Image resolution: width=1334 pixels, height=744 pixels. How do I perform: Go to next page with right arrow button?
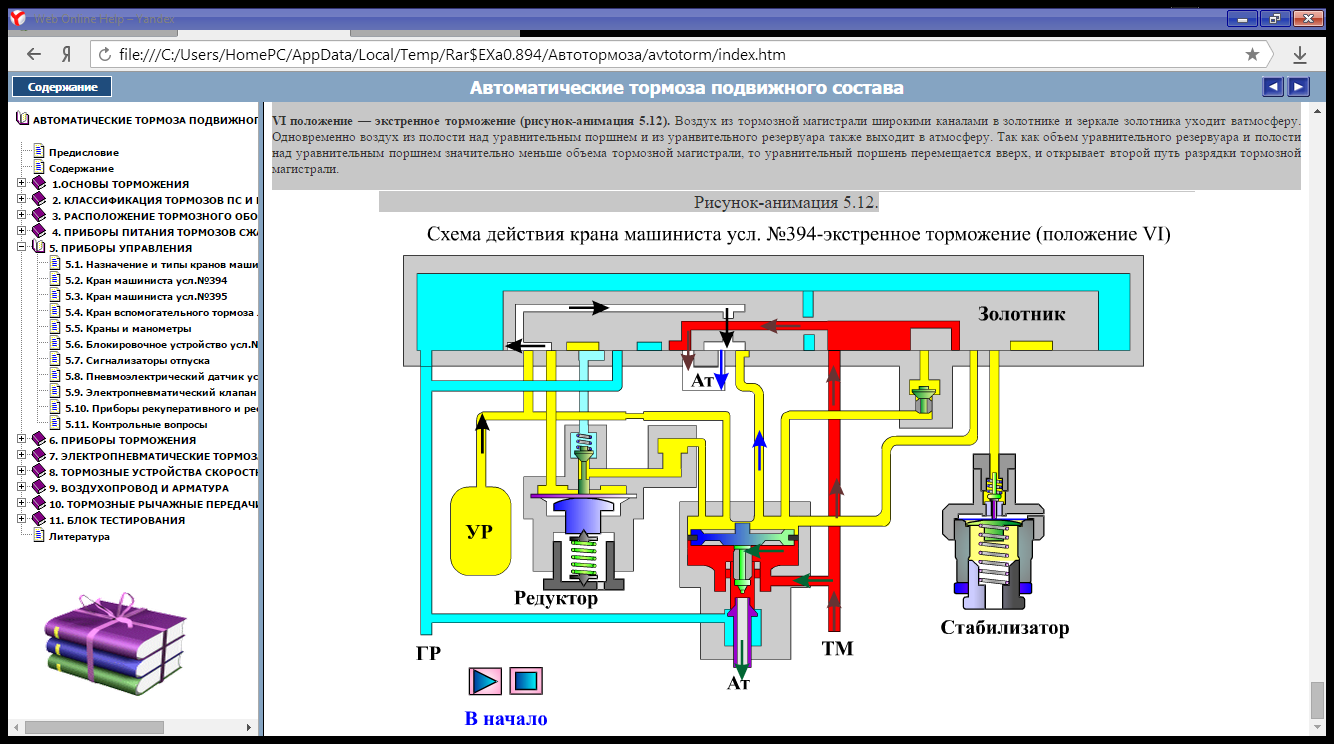point(1298,87)
